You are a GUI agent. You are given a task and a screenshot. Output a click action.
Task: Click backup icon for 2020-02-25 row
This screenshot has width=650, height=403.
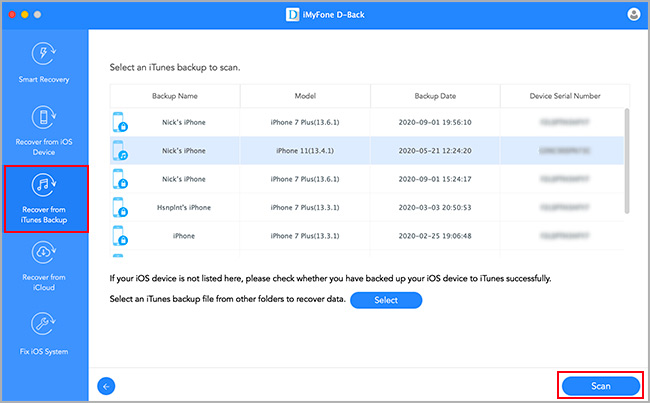[x=120, y=236]
